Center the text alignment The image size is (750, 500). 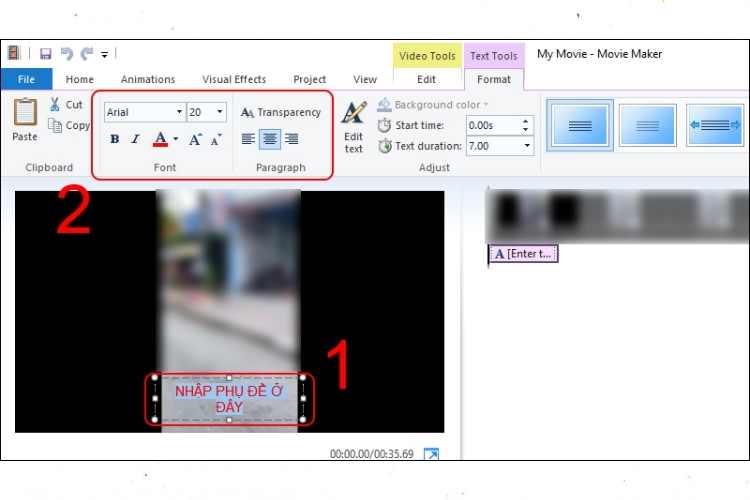270,139
